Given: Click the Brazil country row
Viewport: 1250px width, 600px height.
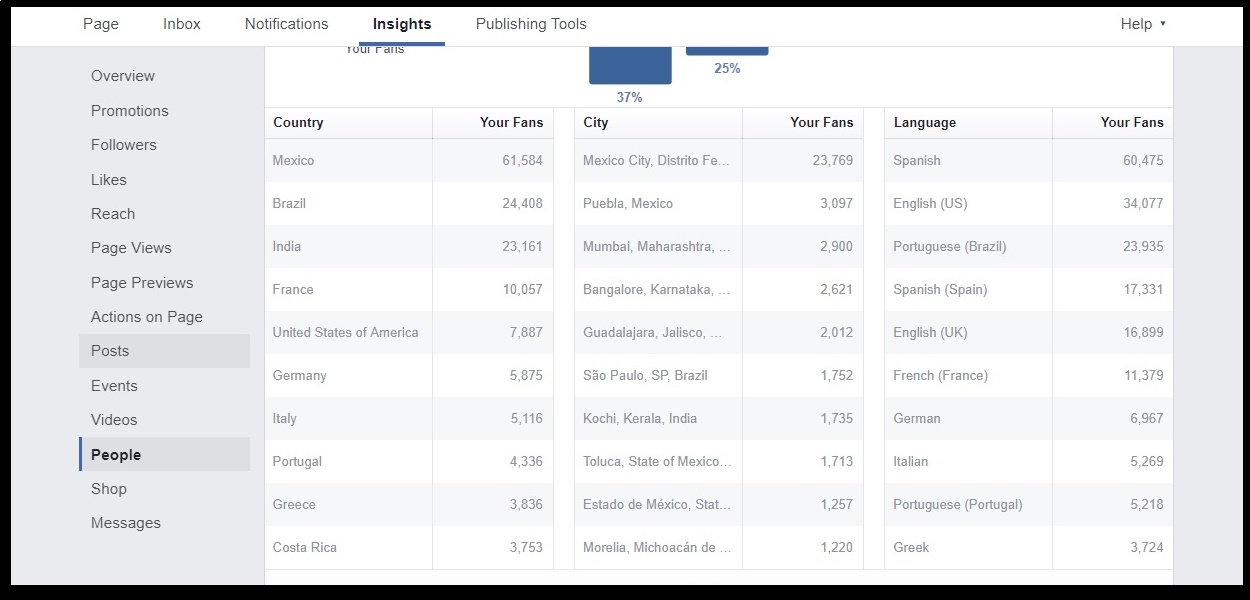Looking at the screenshot, I should [x=409, y=203].
